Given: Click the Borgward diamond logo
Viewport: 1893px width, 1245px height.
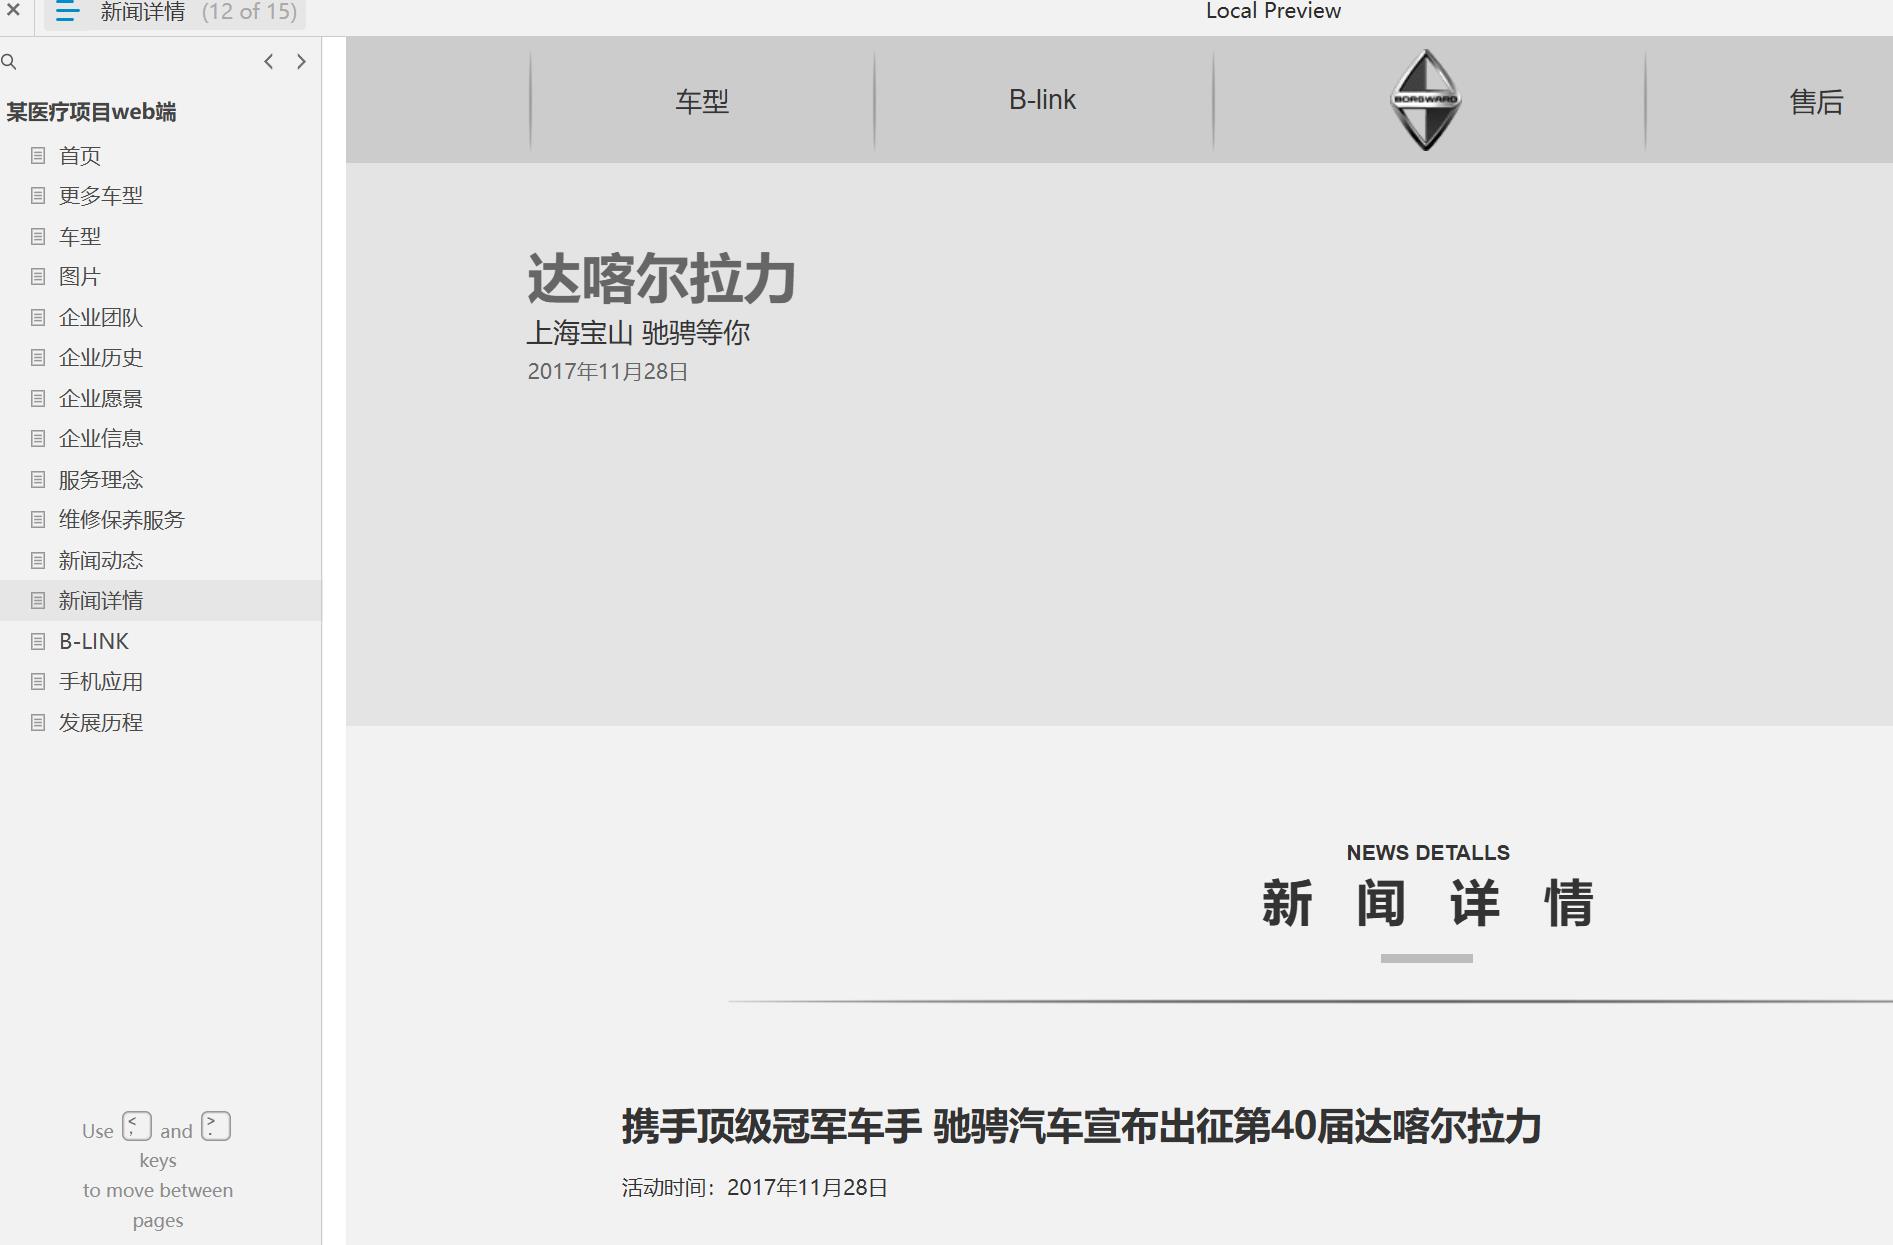Looking at the screenshot, I should pyautogui.click(x=1426, y=100).
